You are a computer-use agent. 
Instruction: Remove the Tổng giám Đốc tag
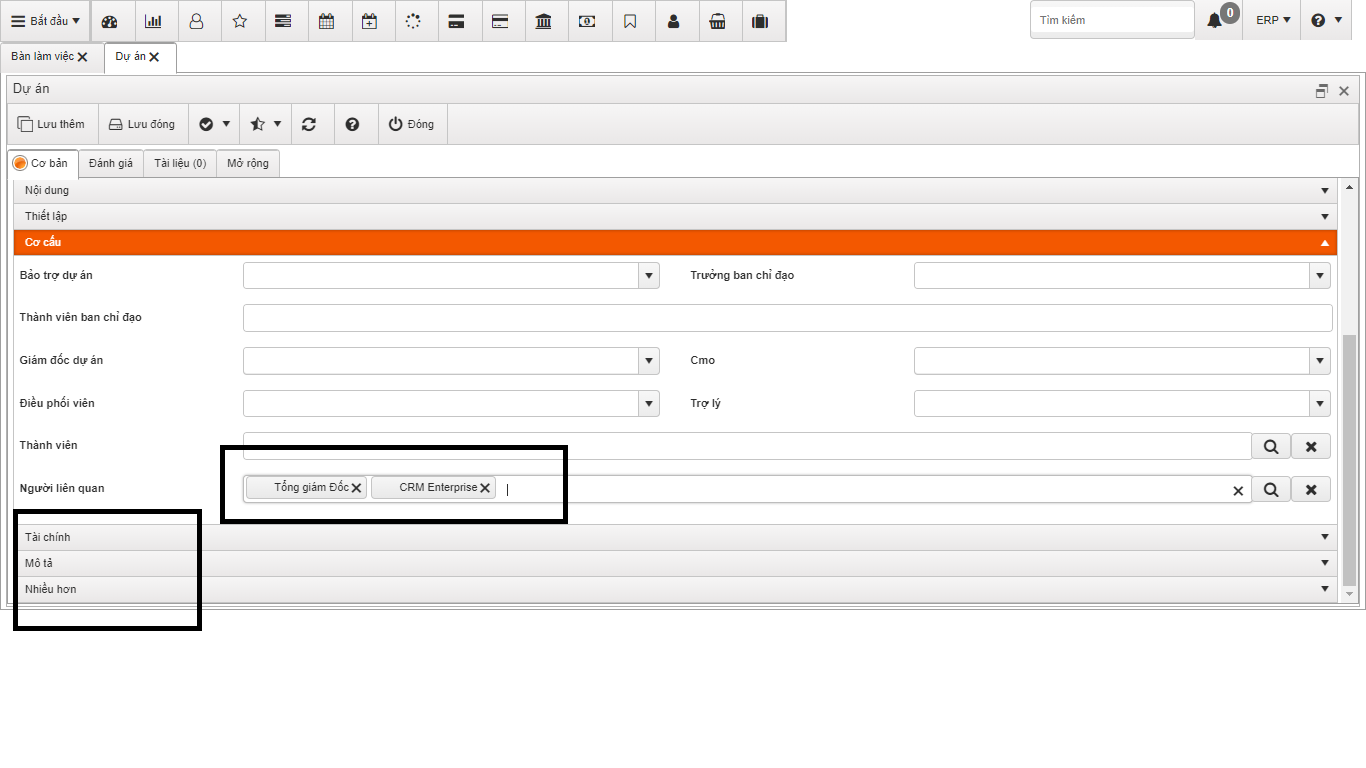coord(356,488)
